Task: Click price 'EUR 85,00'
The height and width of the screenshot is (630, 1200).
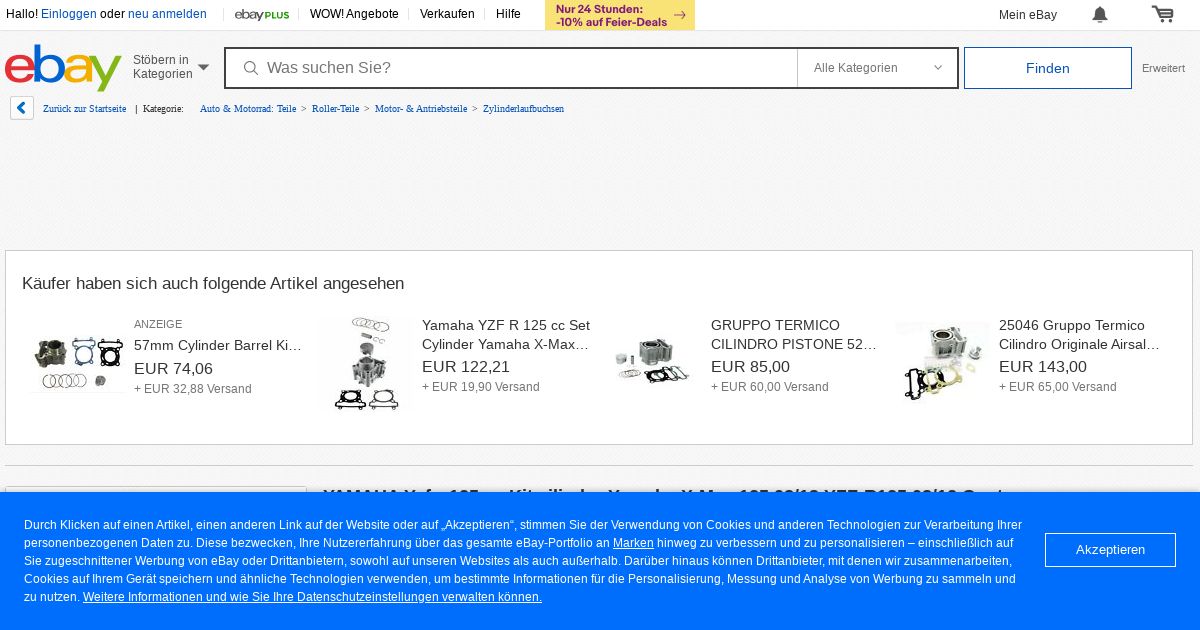Action: point(750,367)
